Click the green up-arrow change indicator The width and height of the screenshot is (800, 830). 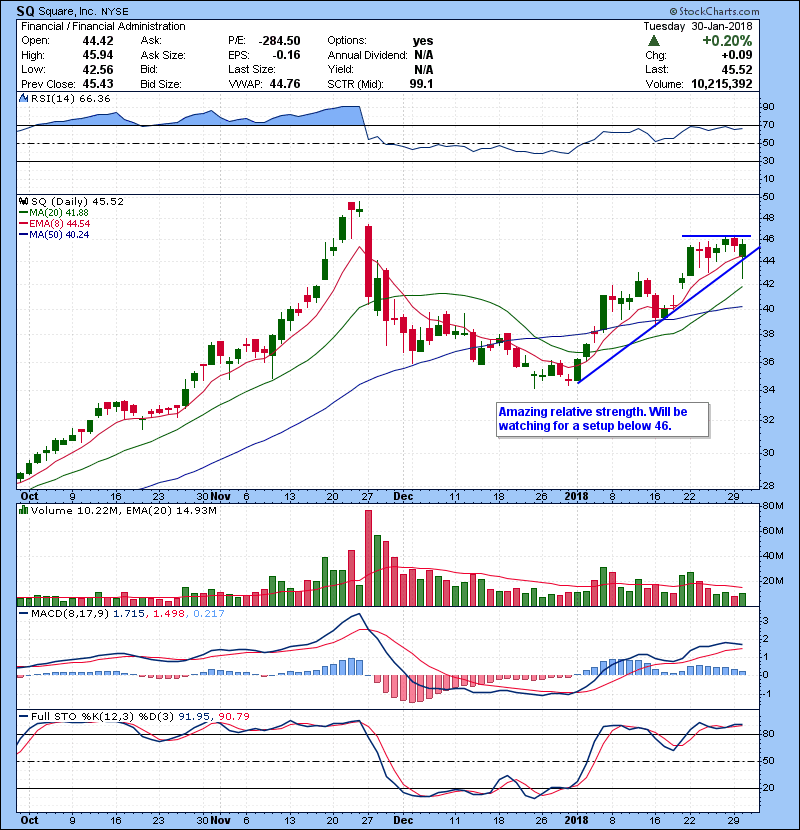pos(654,40)
